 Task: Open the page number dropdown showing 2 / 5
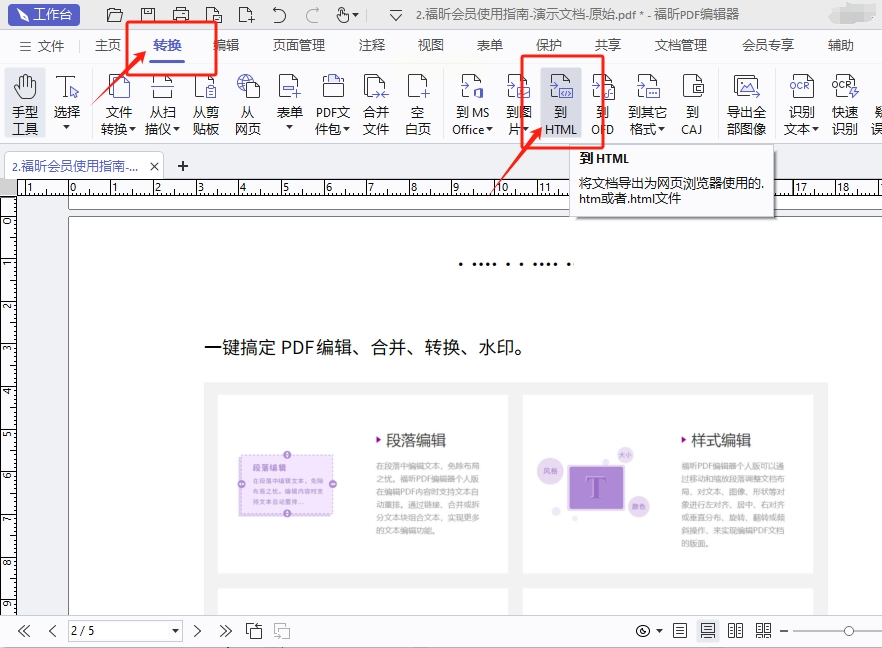tap(176, 631)
